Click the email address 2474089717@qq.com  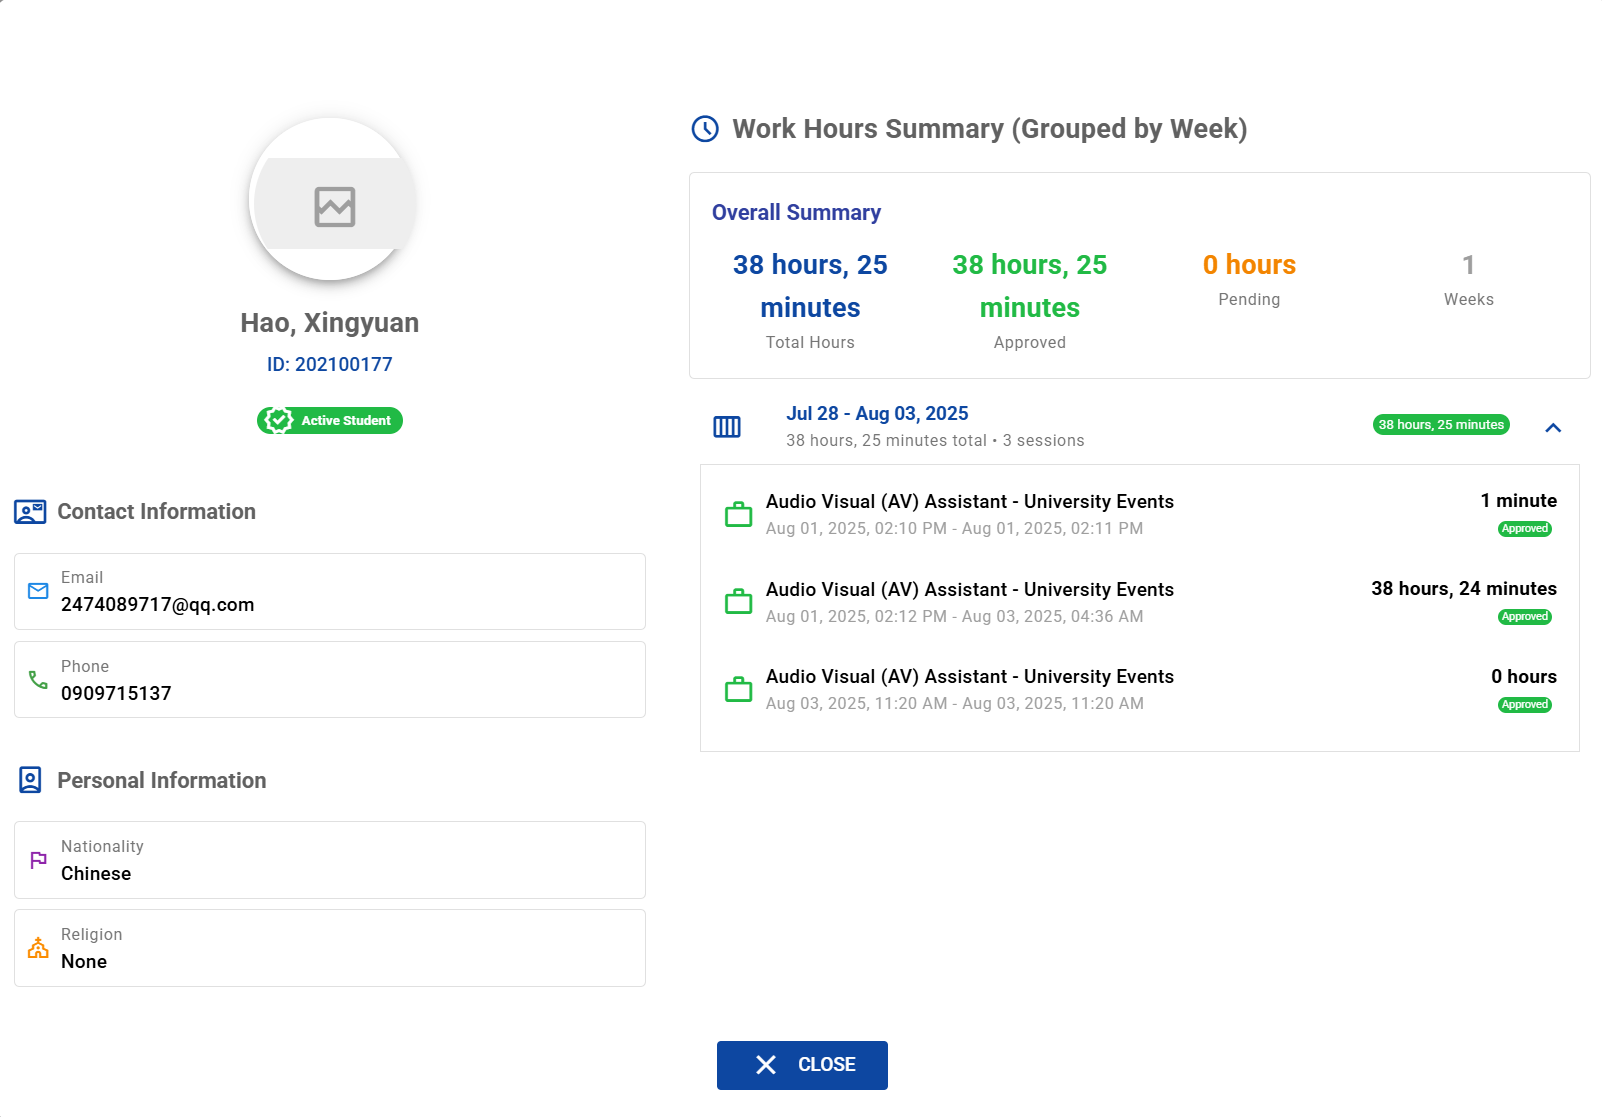[157, 605]
